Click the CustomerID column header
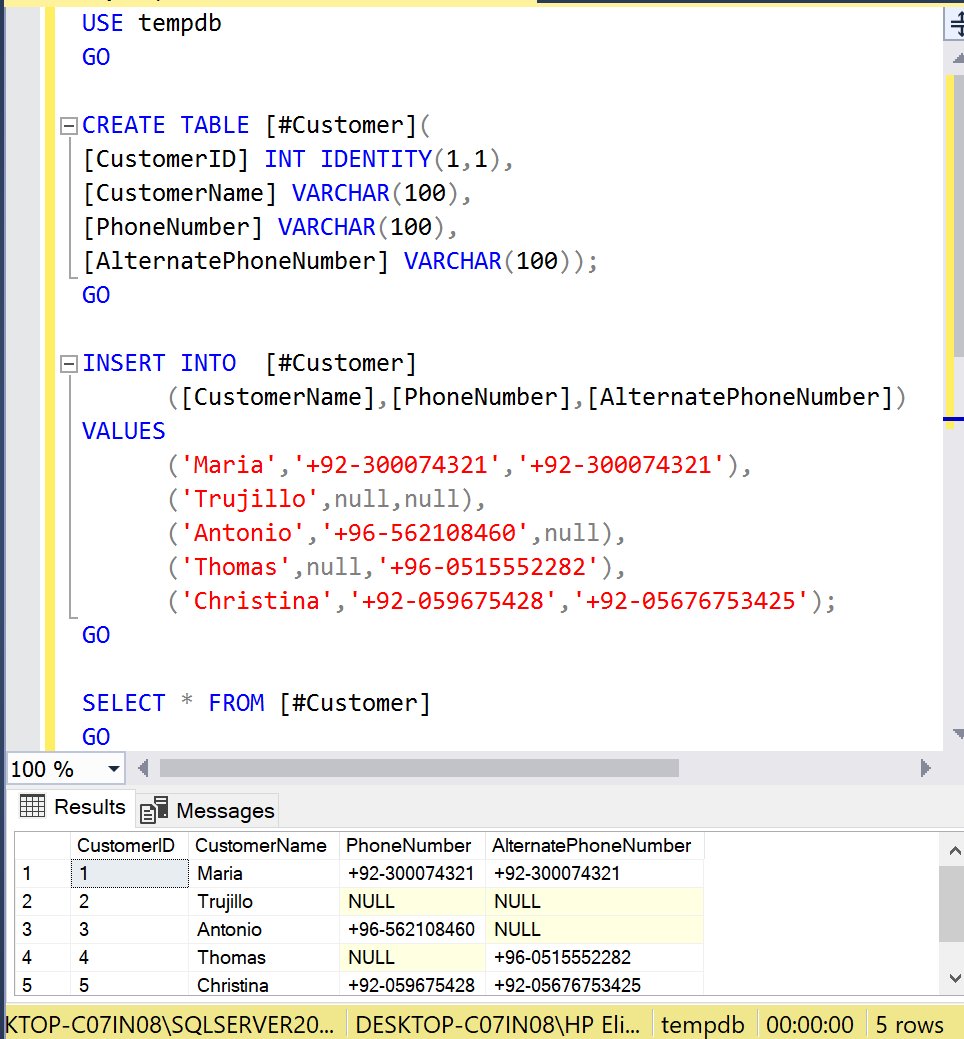This screenshot has width=964, height=1039. click(126, 846)
